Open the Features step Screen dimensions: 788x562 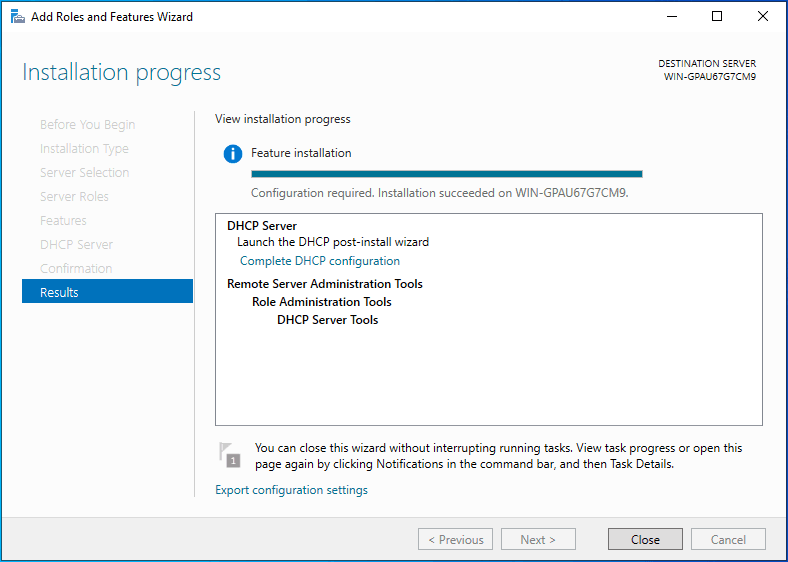click(x=63, y=221)
